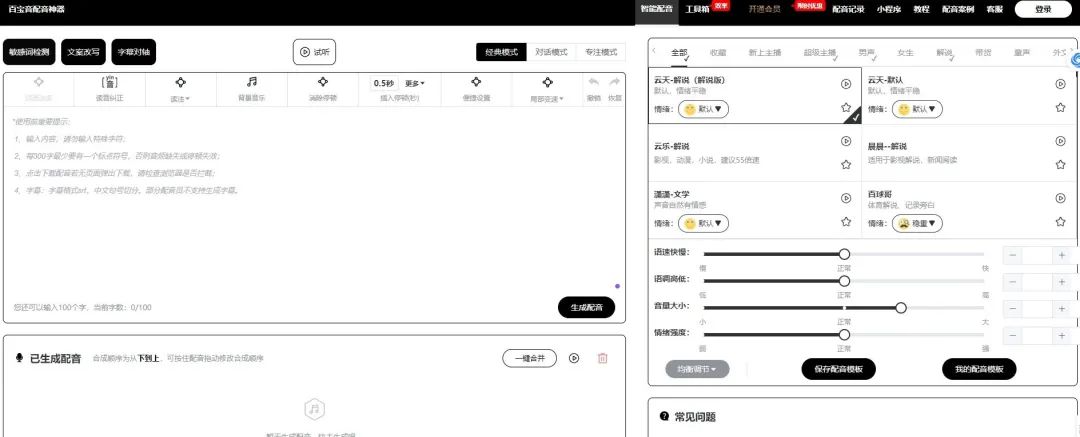The height and width of the screenshot is (437, 1080).
Task: Click the 字幕对轴 button
Action: pyautogui.click(x=134, y=52)
